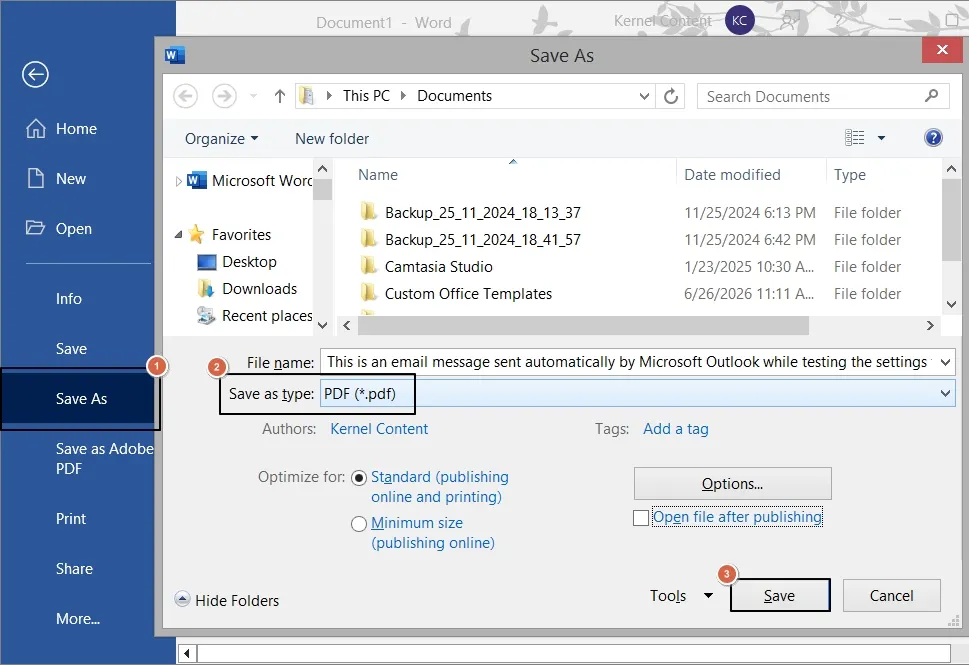
Task: Click the Name column header
Action: pos(378,175)
